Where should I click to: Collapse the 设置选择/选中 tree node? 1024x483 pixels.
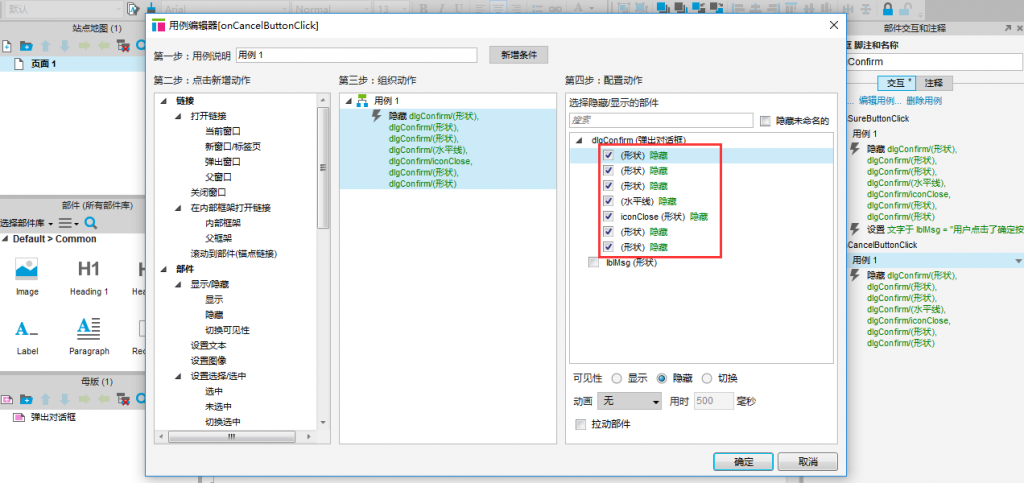pos(178,377)
